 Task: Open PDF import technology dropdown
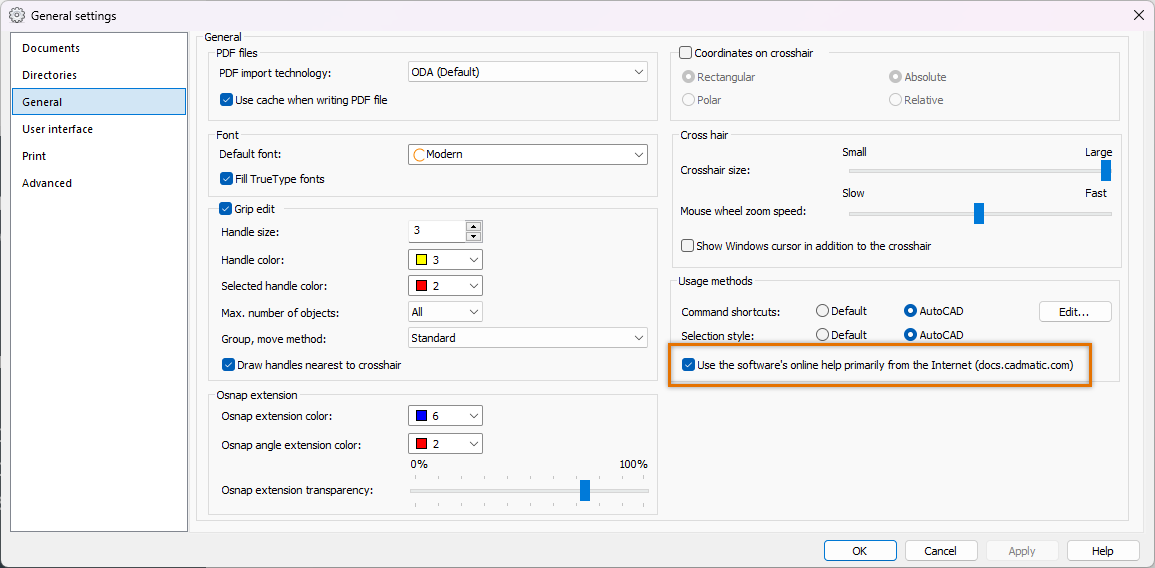(528, 72)
